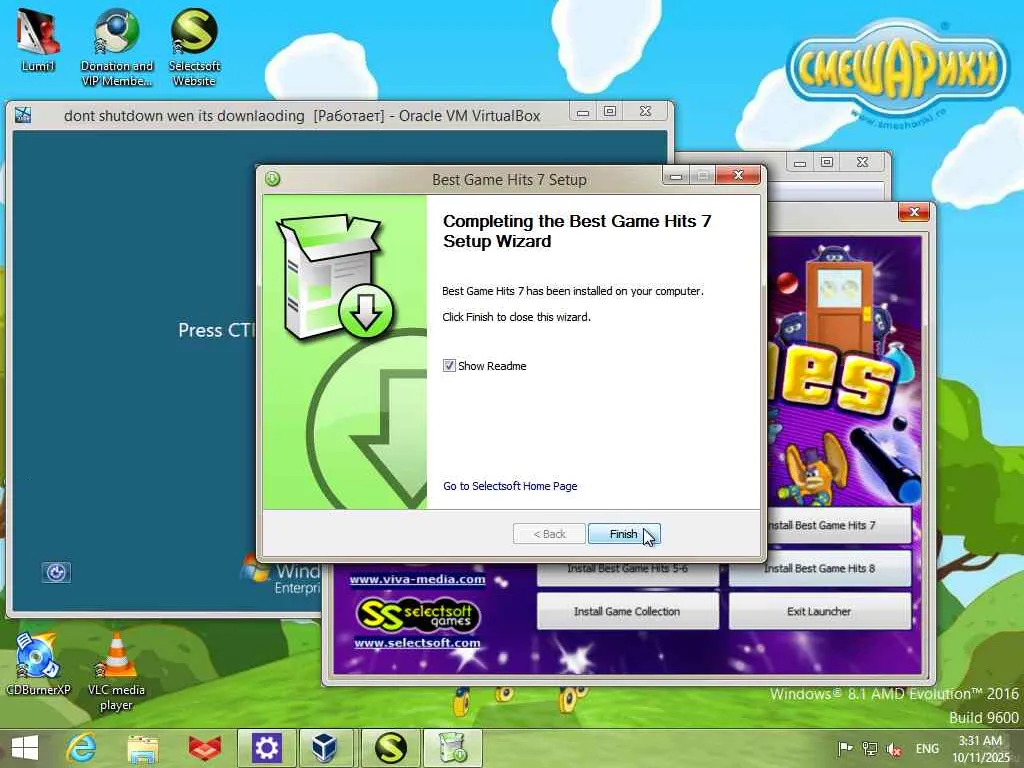Click the disabled Back button
This screenshot has width=1024, height=768.
549,534
